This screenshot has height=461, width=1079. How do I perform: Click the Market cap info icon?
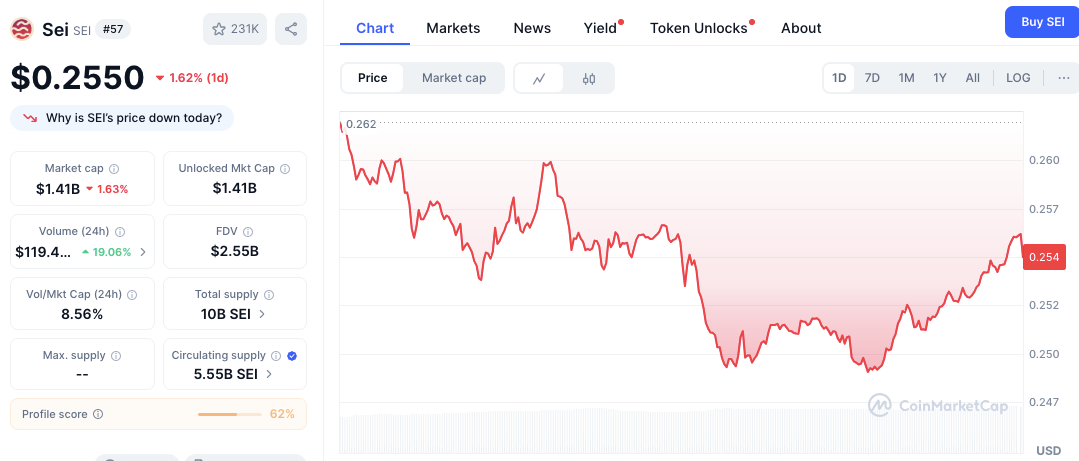tap(114, 169)
